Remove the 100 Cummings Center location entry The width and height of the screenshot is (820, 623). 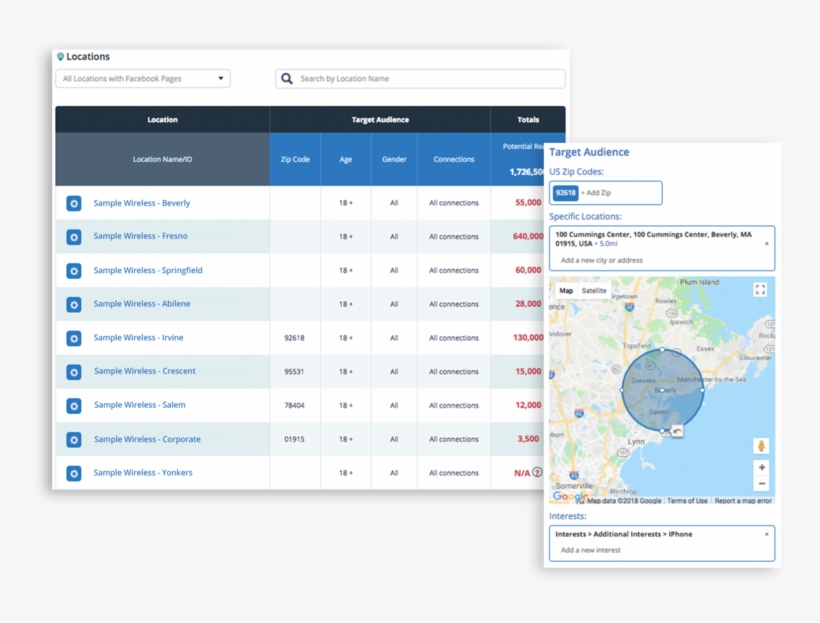click(767, 243)
